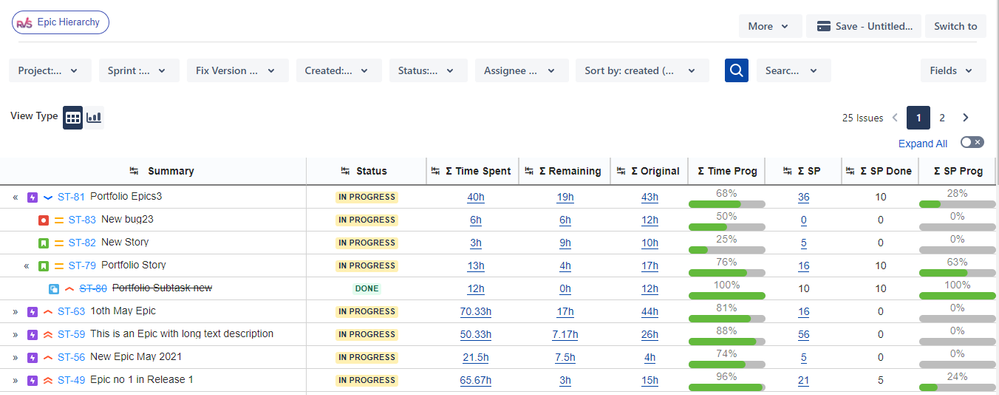Click the 68% time progress bar for ST-81

(x=727, y=205)
